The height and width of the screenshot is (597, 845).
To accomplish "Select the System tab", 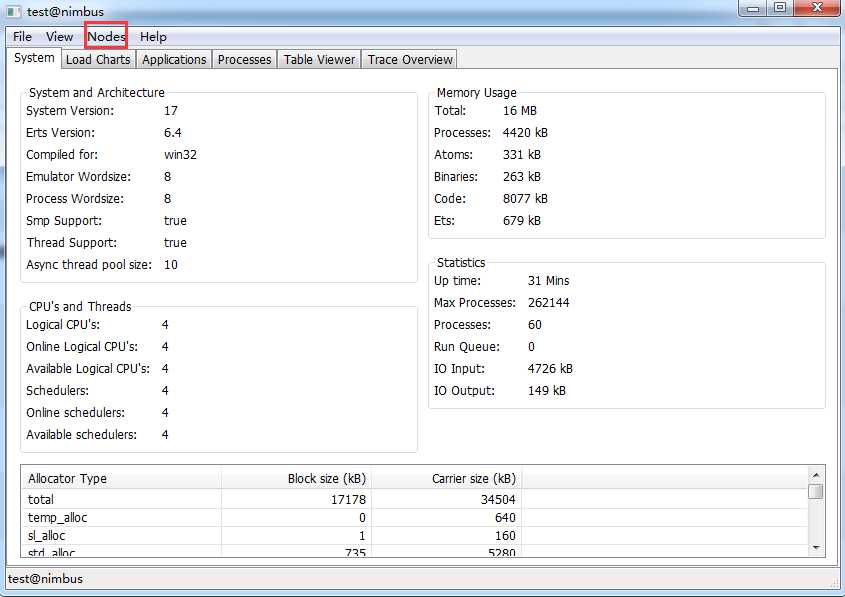I will (34, 58).
